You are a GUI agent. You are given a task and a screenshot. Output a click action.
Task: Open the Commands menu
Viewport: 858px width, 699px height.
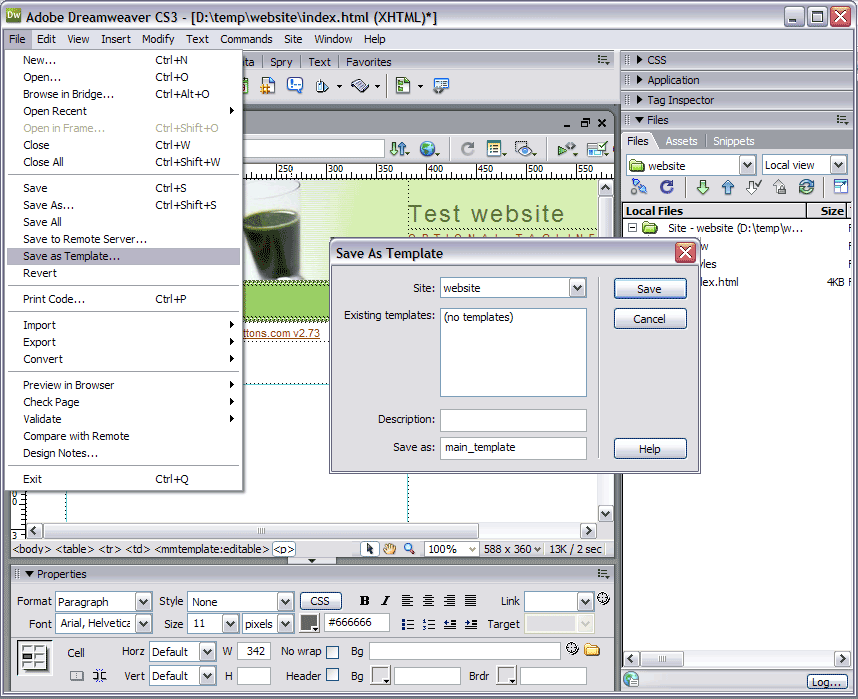(x=246, y=39)
